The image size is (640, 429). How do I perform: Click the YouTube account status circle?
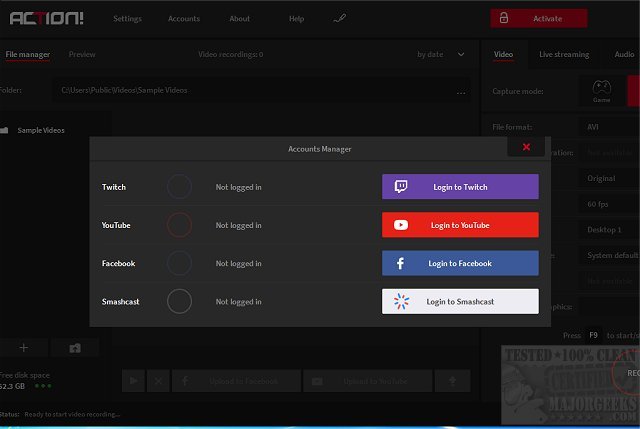[179, 225]
